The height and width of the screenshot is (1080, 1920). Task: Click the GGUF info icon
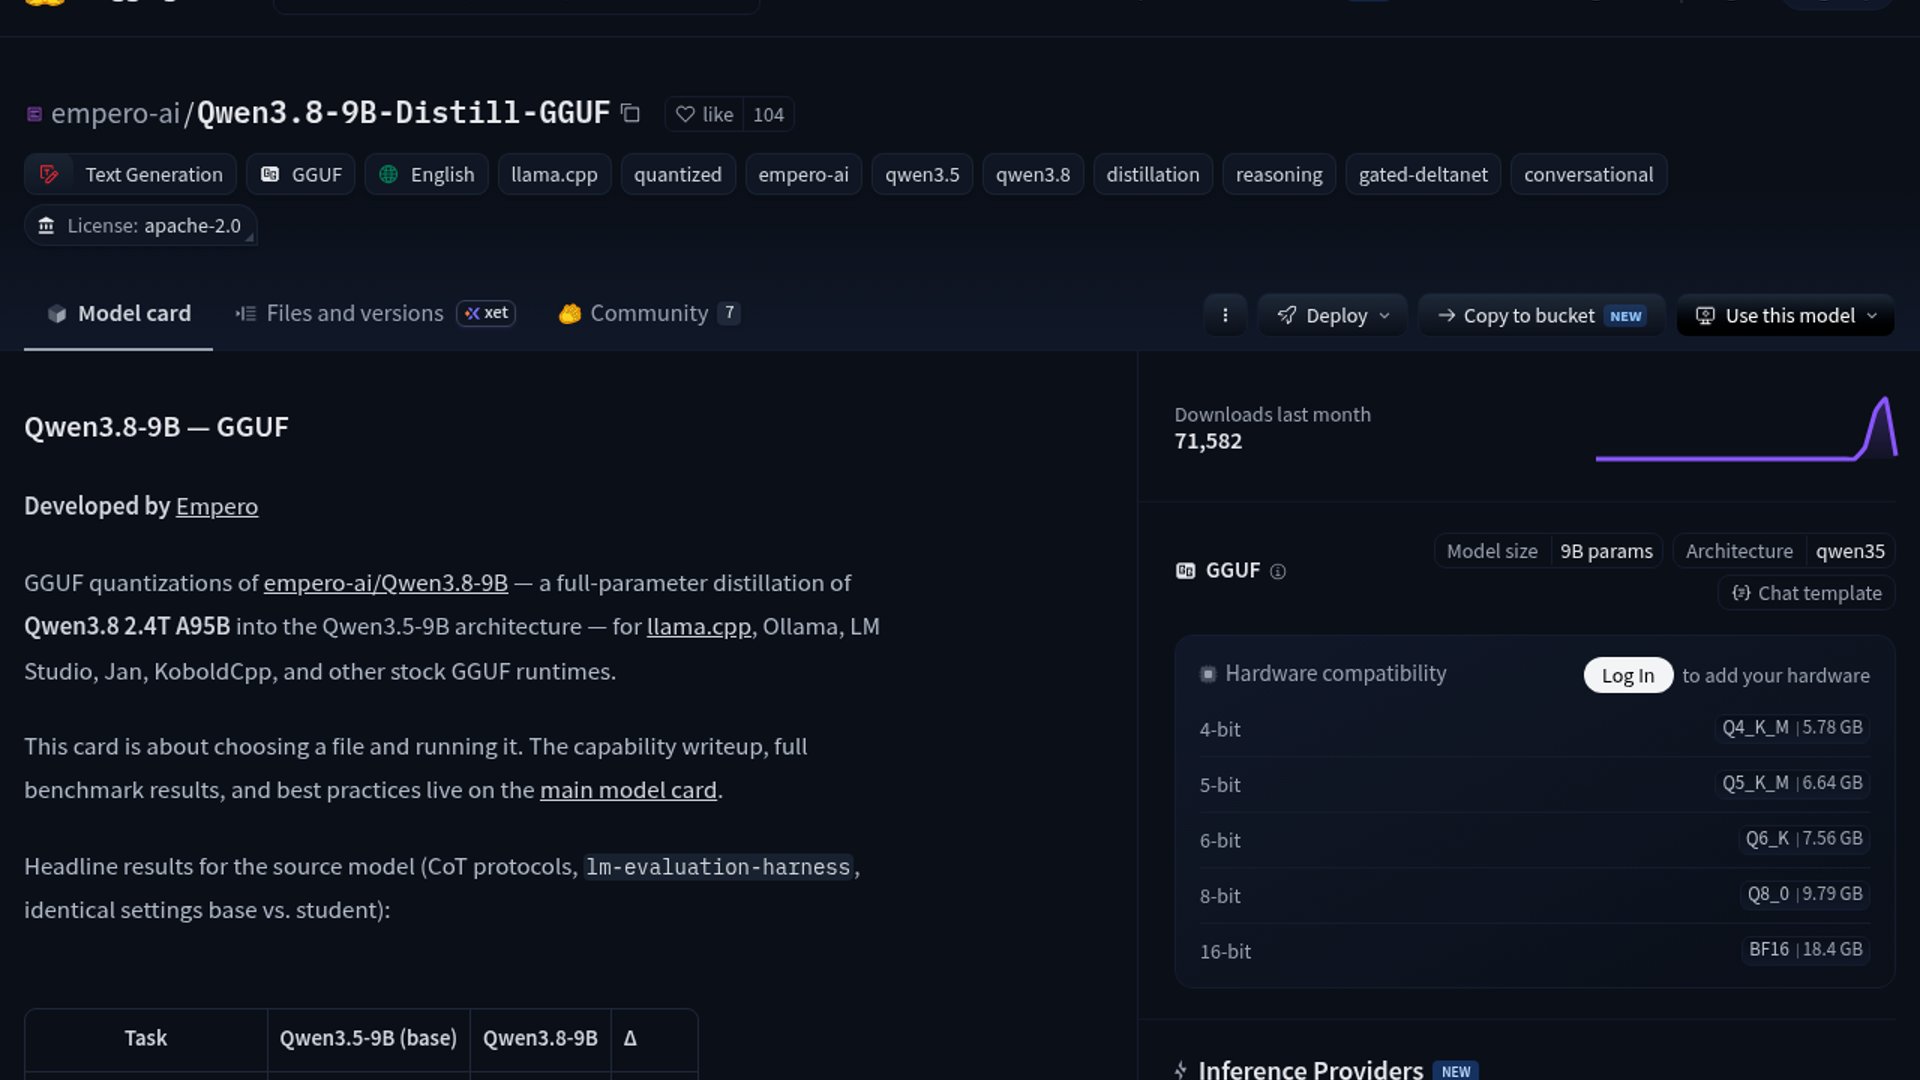coord(1278,571)
